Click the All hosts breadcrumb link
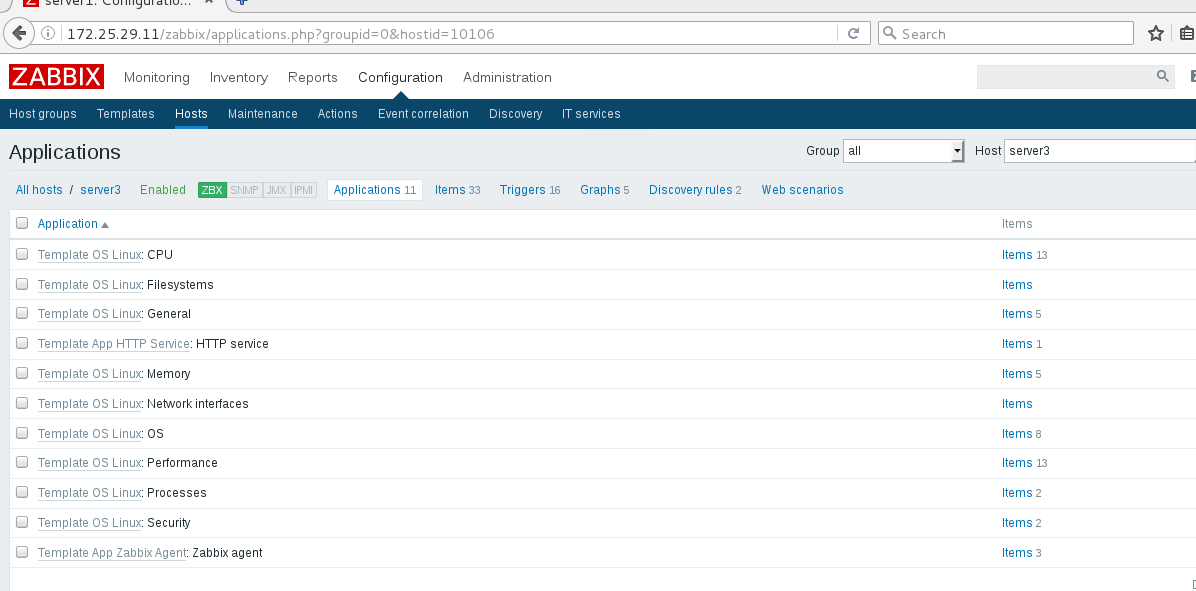Image resolution: width=1196 pixels, height=591 pixels. click(x=39, y=190)
